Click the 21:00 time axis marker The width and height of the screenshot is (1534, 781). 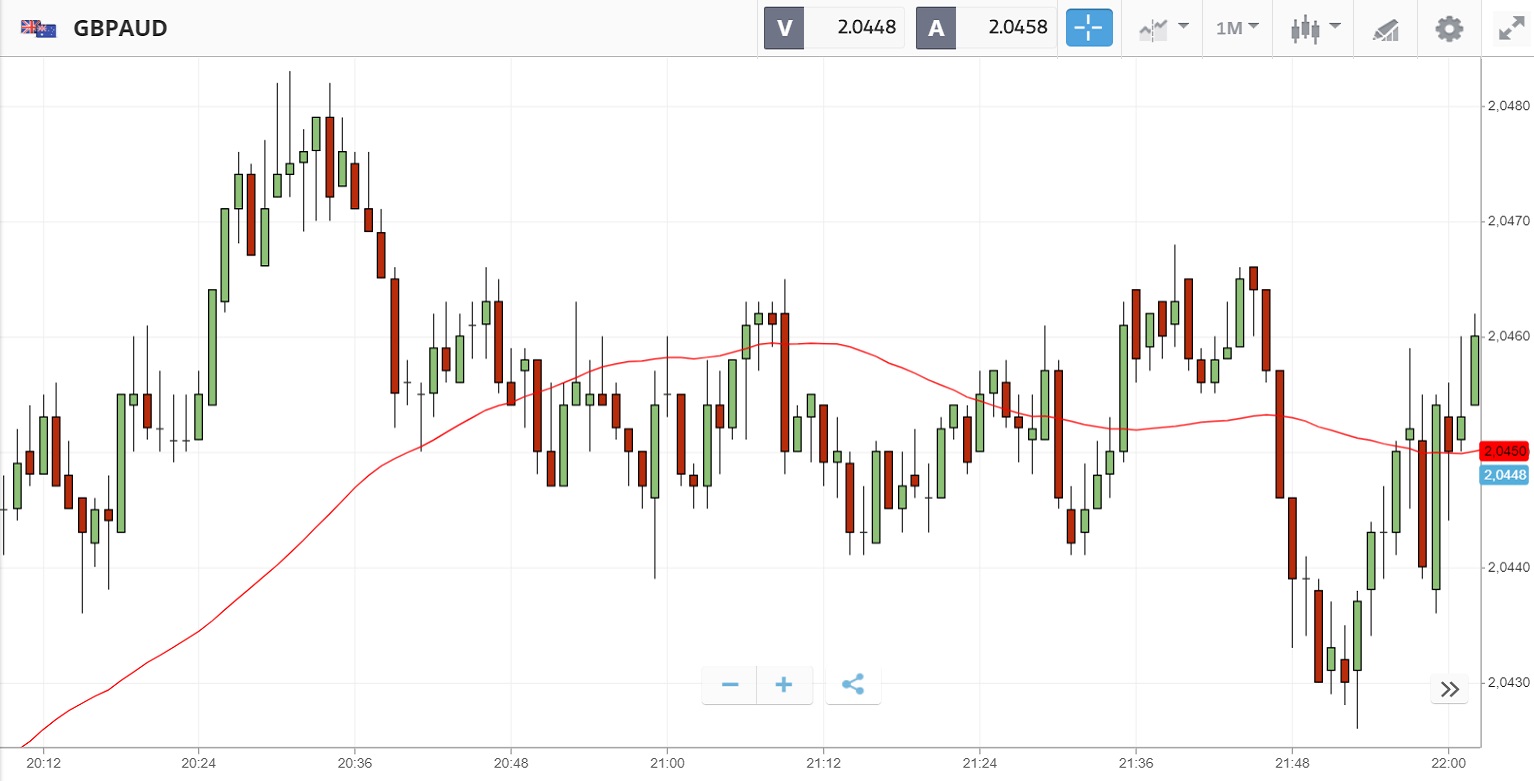[x=666, y=762]
